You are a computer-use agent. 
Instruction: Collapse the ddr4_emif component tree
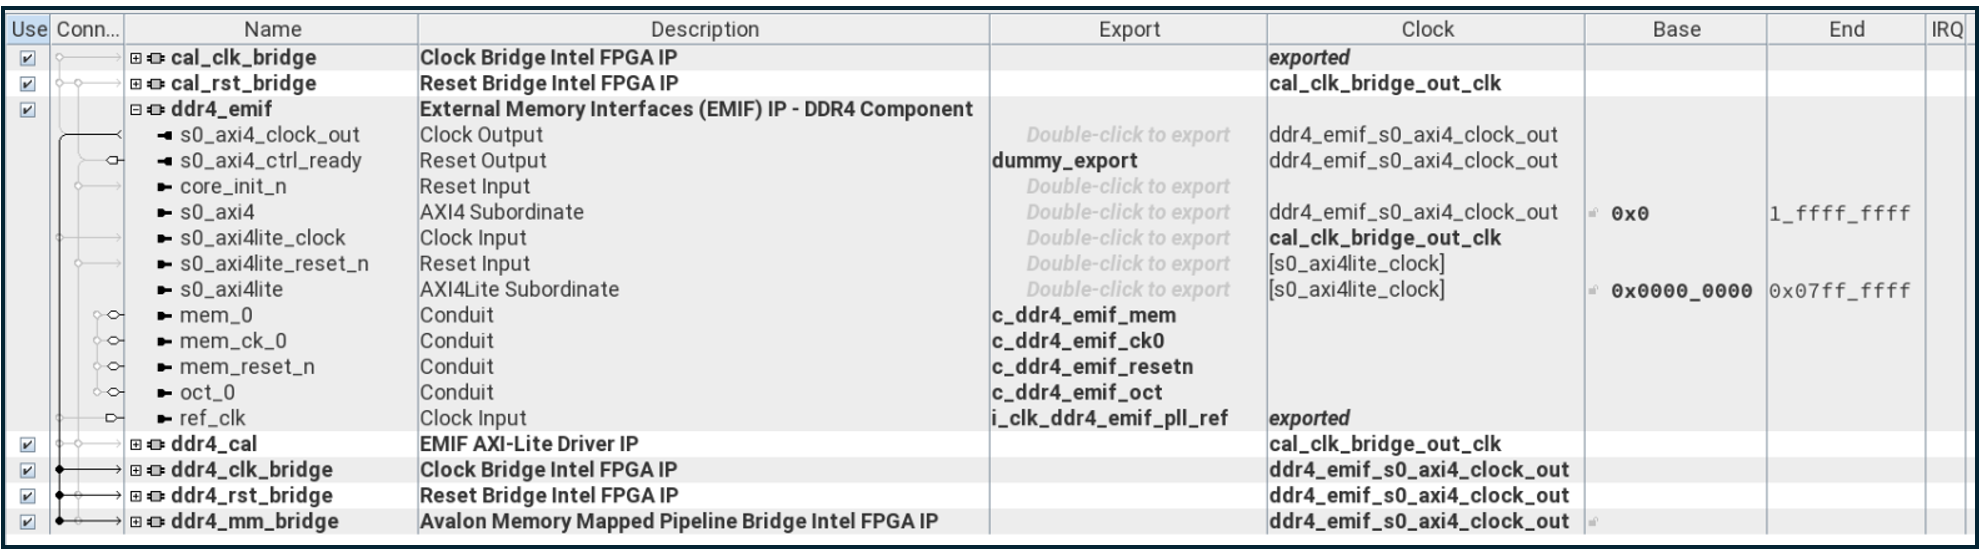(136, 110)
